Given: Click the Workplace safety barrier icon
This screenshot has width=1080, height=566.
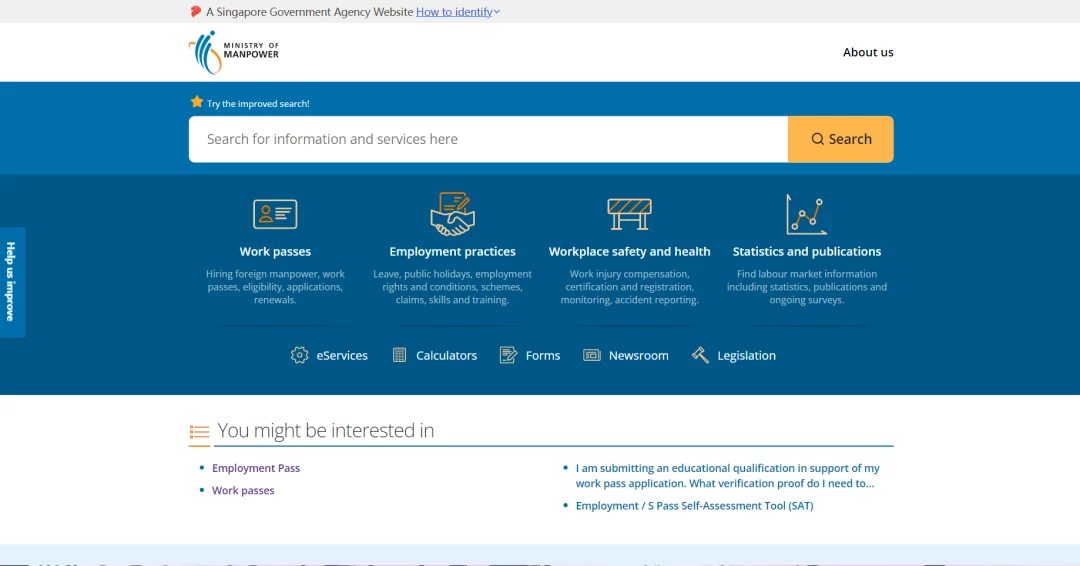Looking at the screenshot, I should (630, 213).
